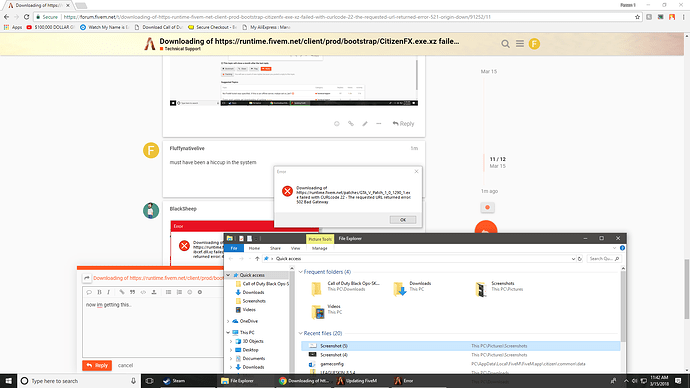Expand OneDrive in the navigation pane
690x388 pixels.
(228, 321)
